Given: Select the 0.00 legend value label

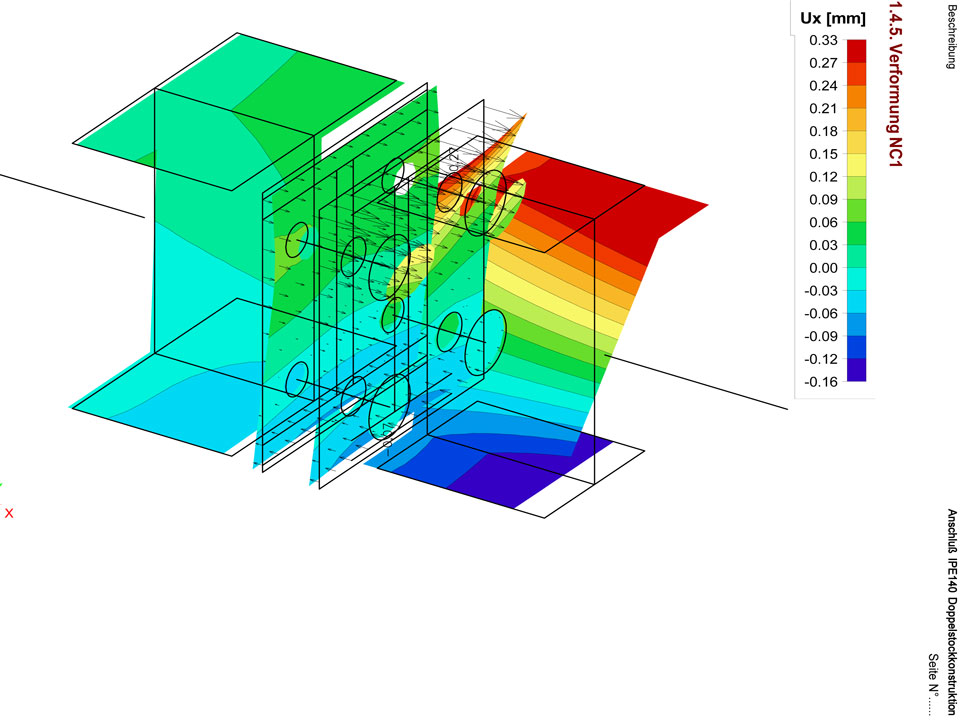Looking at the screenshot, I should (x=822, y=268).
